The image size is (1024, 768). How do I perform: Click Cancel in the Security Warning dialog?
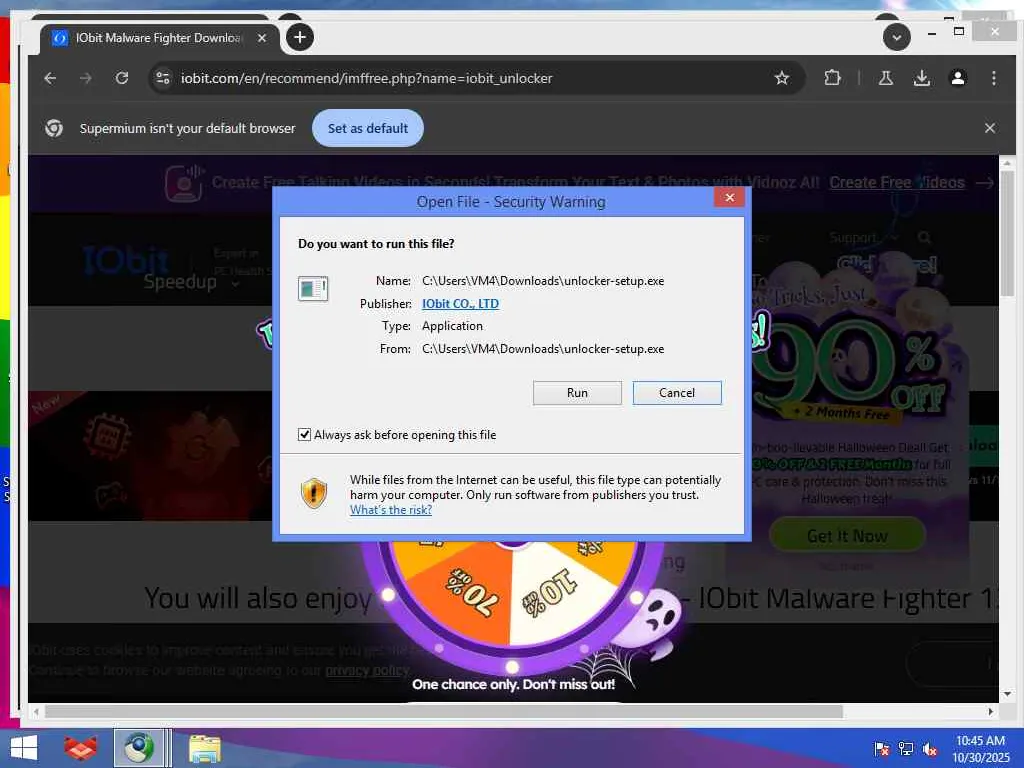[677, 392]
